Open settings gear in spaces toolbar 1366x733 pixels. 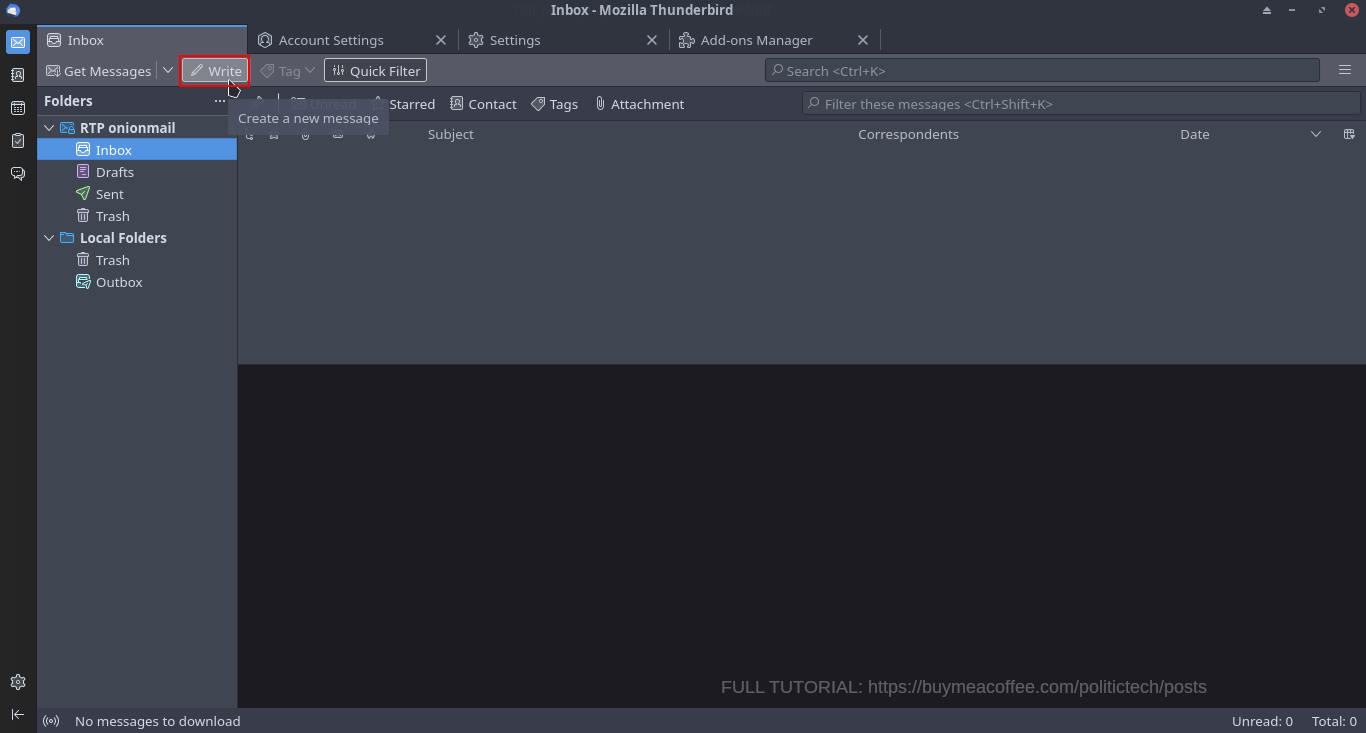click(x=18, y=682)
